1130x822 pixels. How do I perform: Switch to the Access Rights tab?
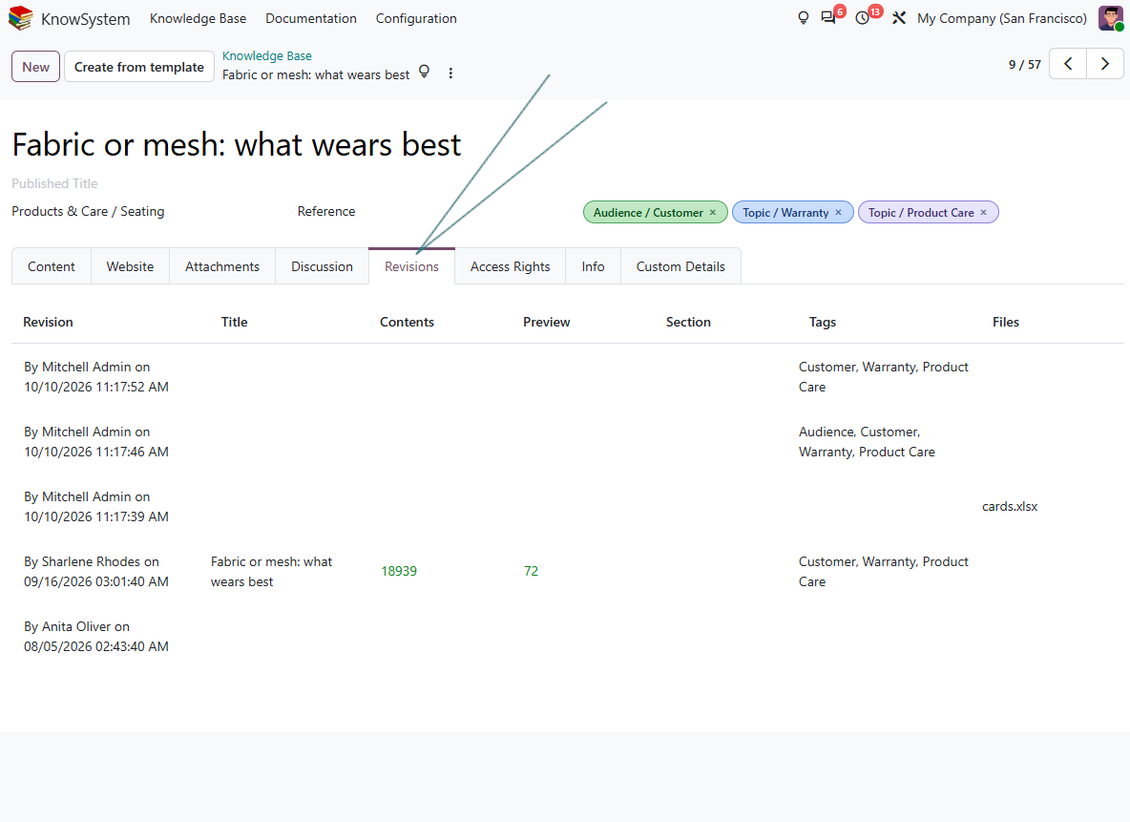pyautogui.click(x=510, y=267)
